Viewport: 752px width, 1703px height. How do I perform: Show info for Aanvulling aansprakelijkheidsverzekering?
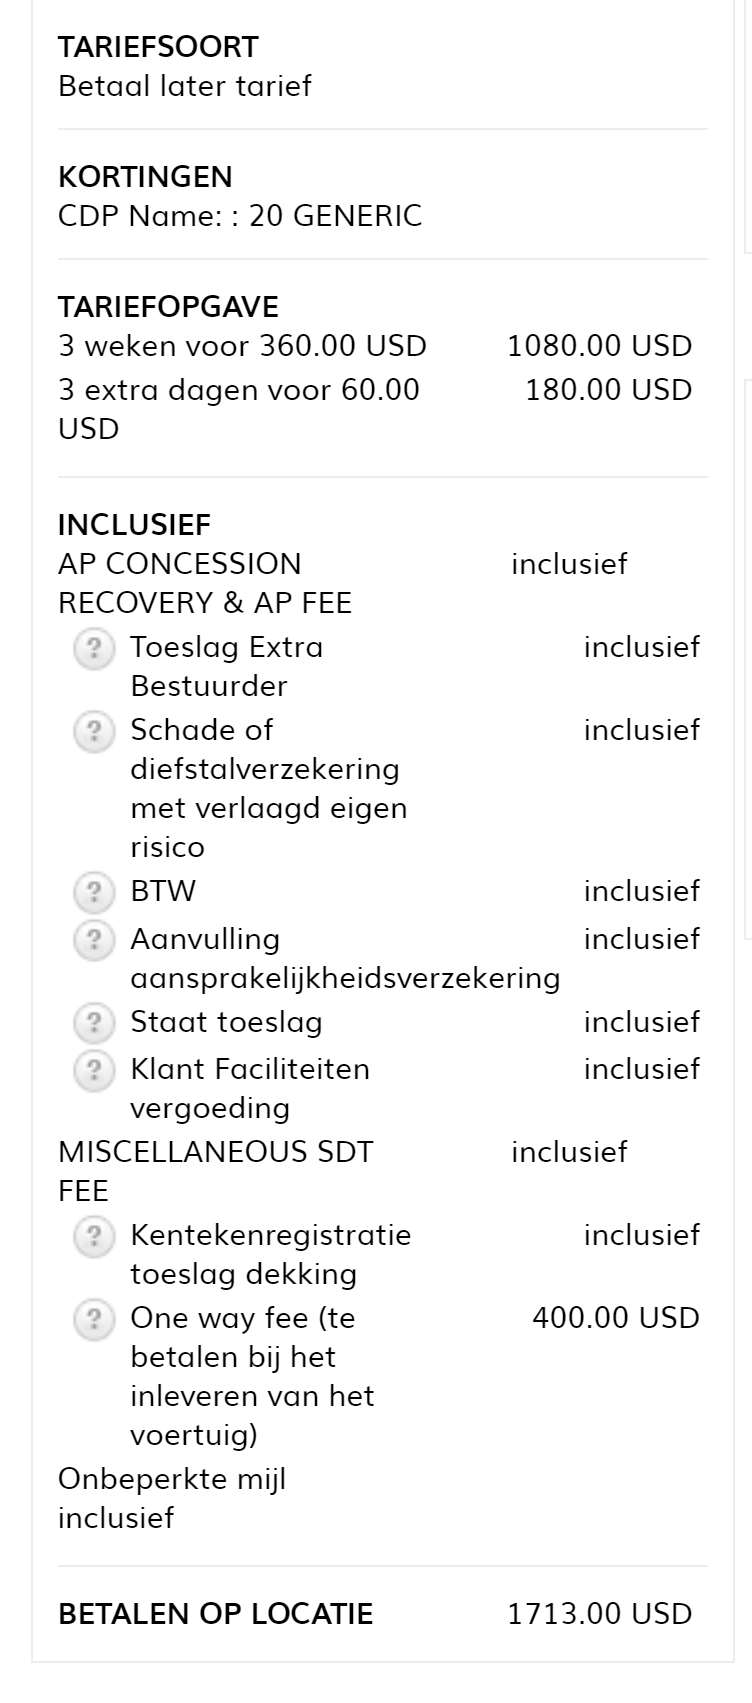coord(93,940)
